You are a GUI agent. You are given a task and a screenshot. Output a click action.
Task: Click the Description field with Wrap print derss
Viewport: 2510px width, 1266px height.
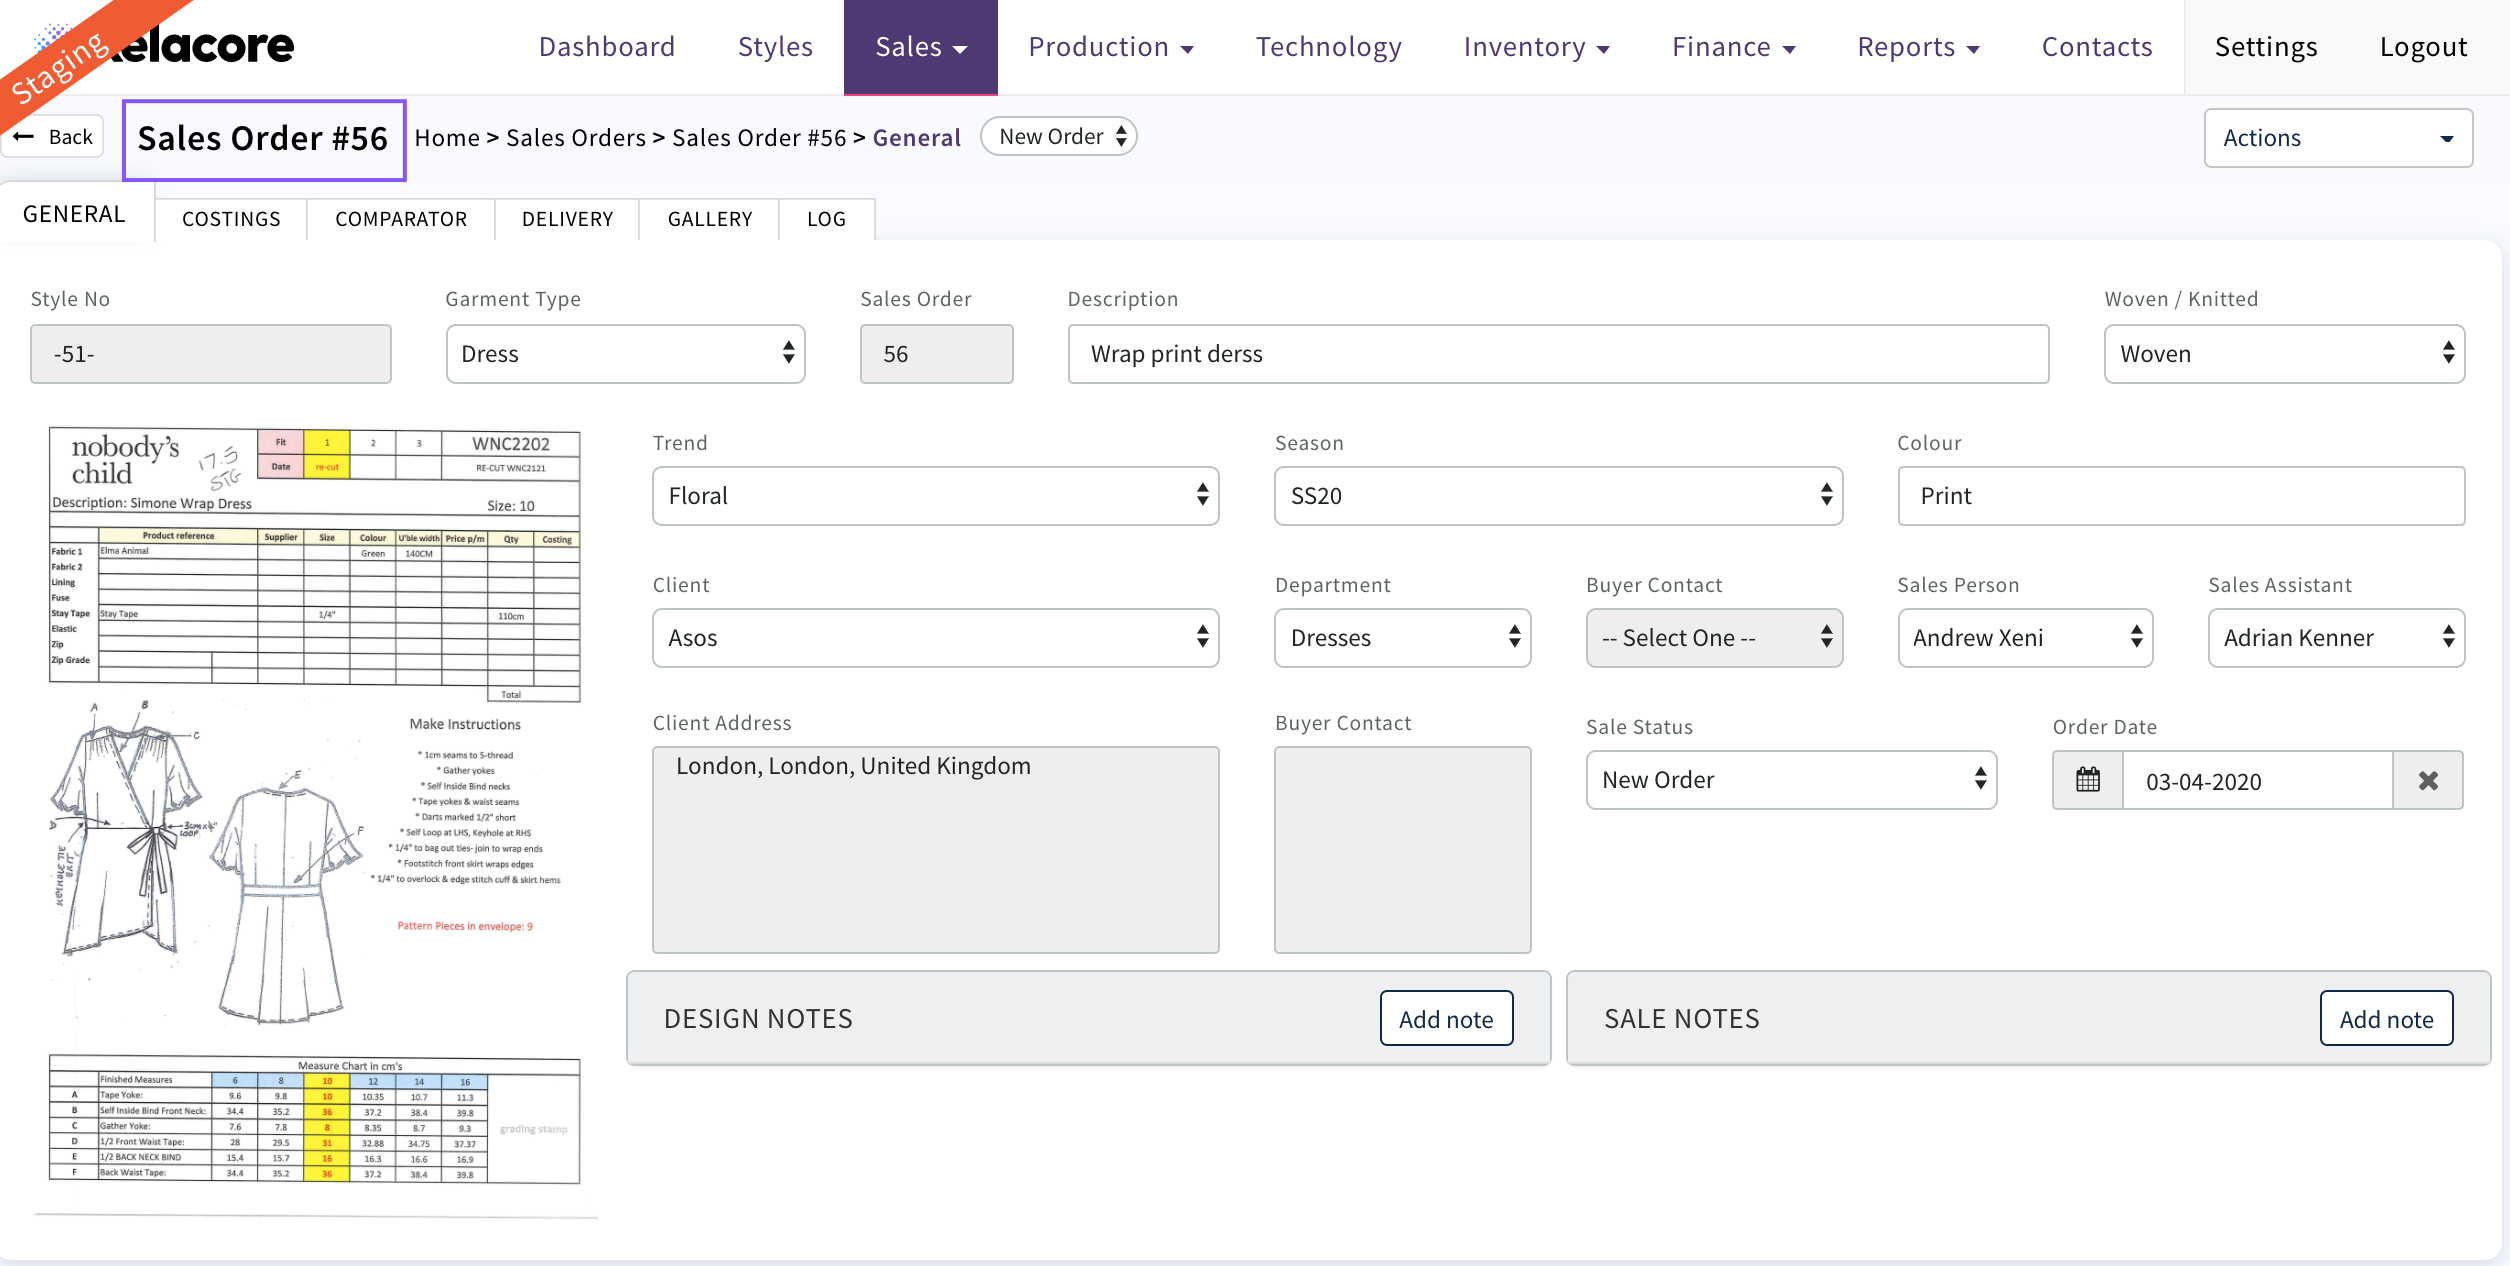(x=1557, y=354)
